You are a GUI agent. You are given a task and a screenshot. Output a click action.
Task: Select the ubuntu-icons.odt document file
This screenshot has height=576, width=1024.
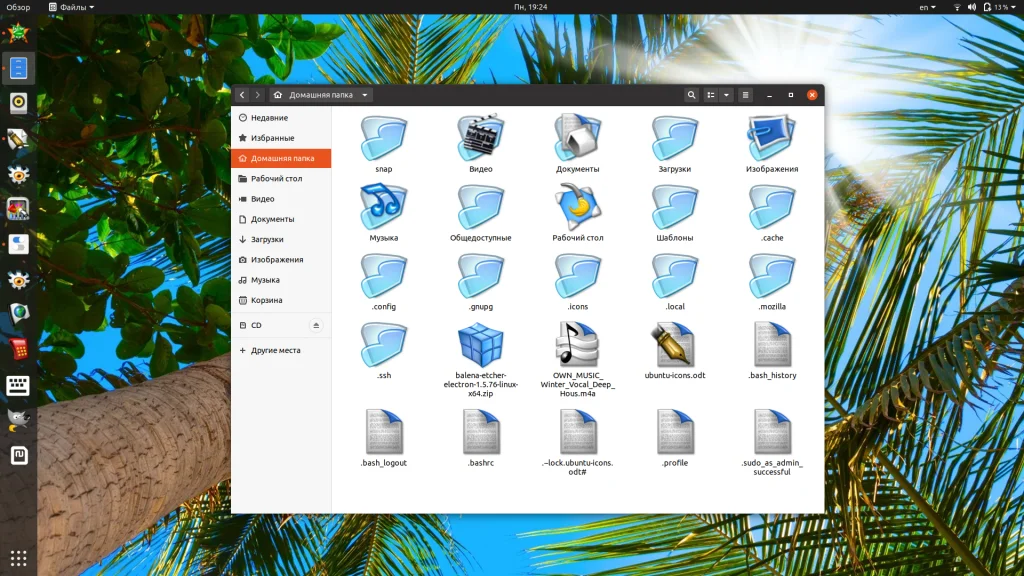(x=674, y=346)
